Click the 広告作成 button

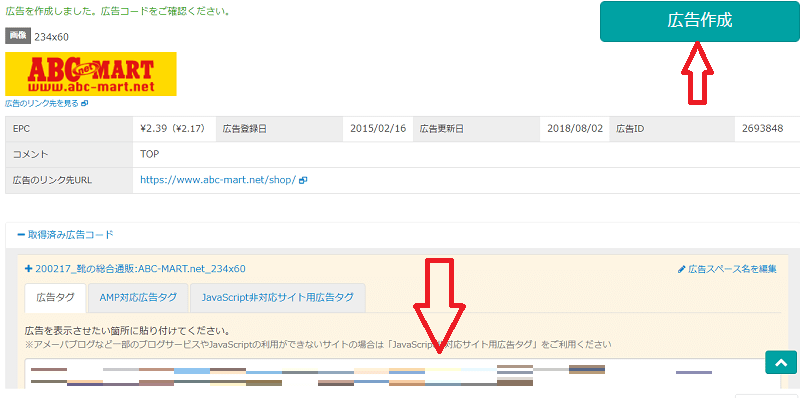click(x=699, y=21)
